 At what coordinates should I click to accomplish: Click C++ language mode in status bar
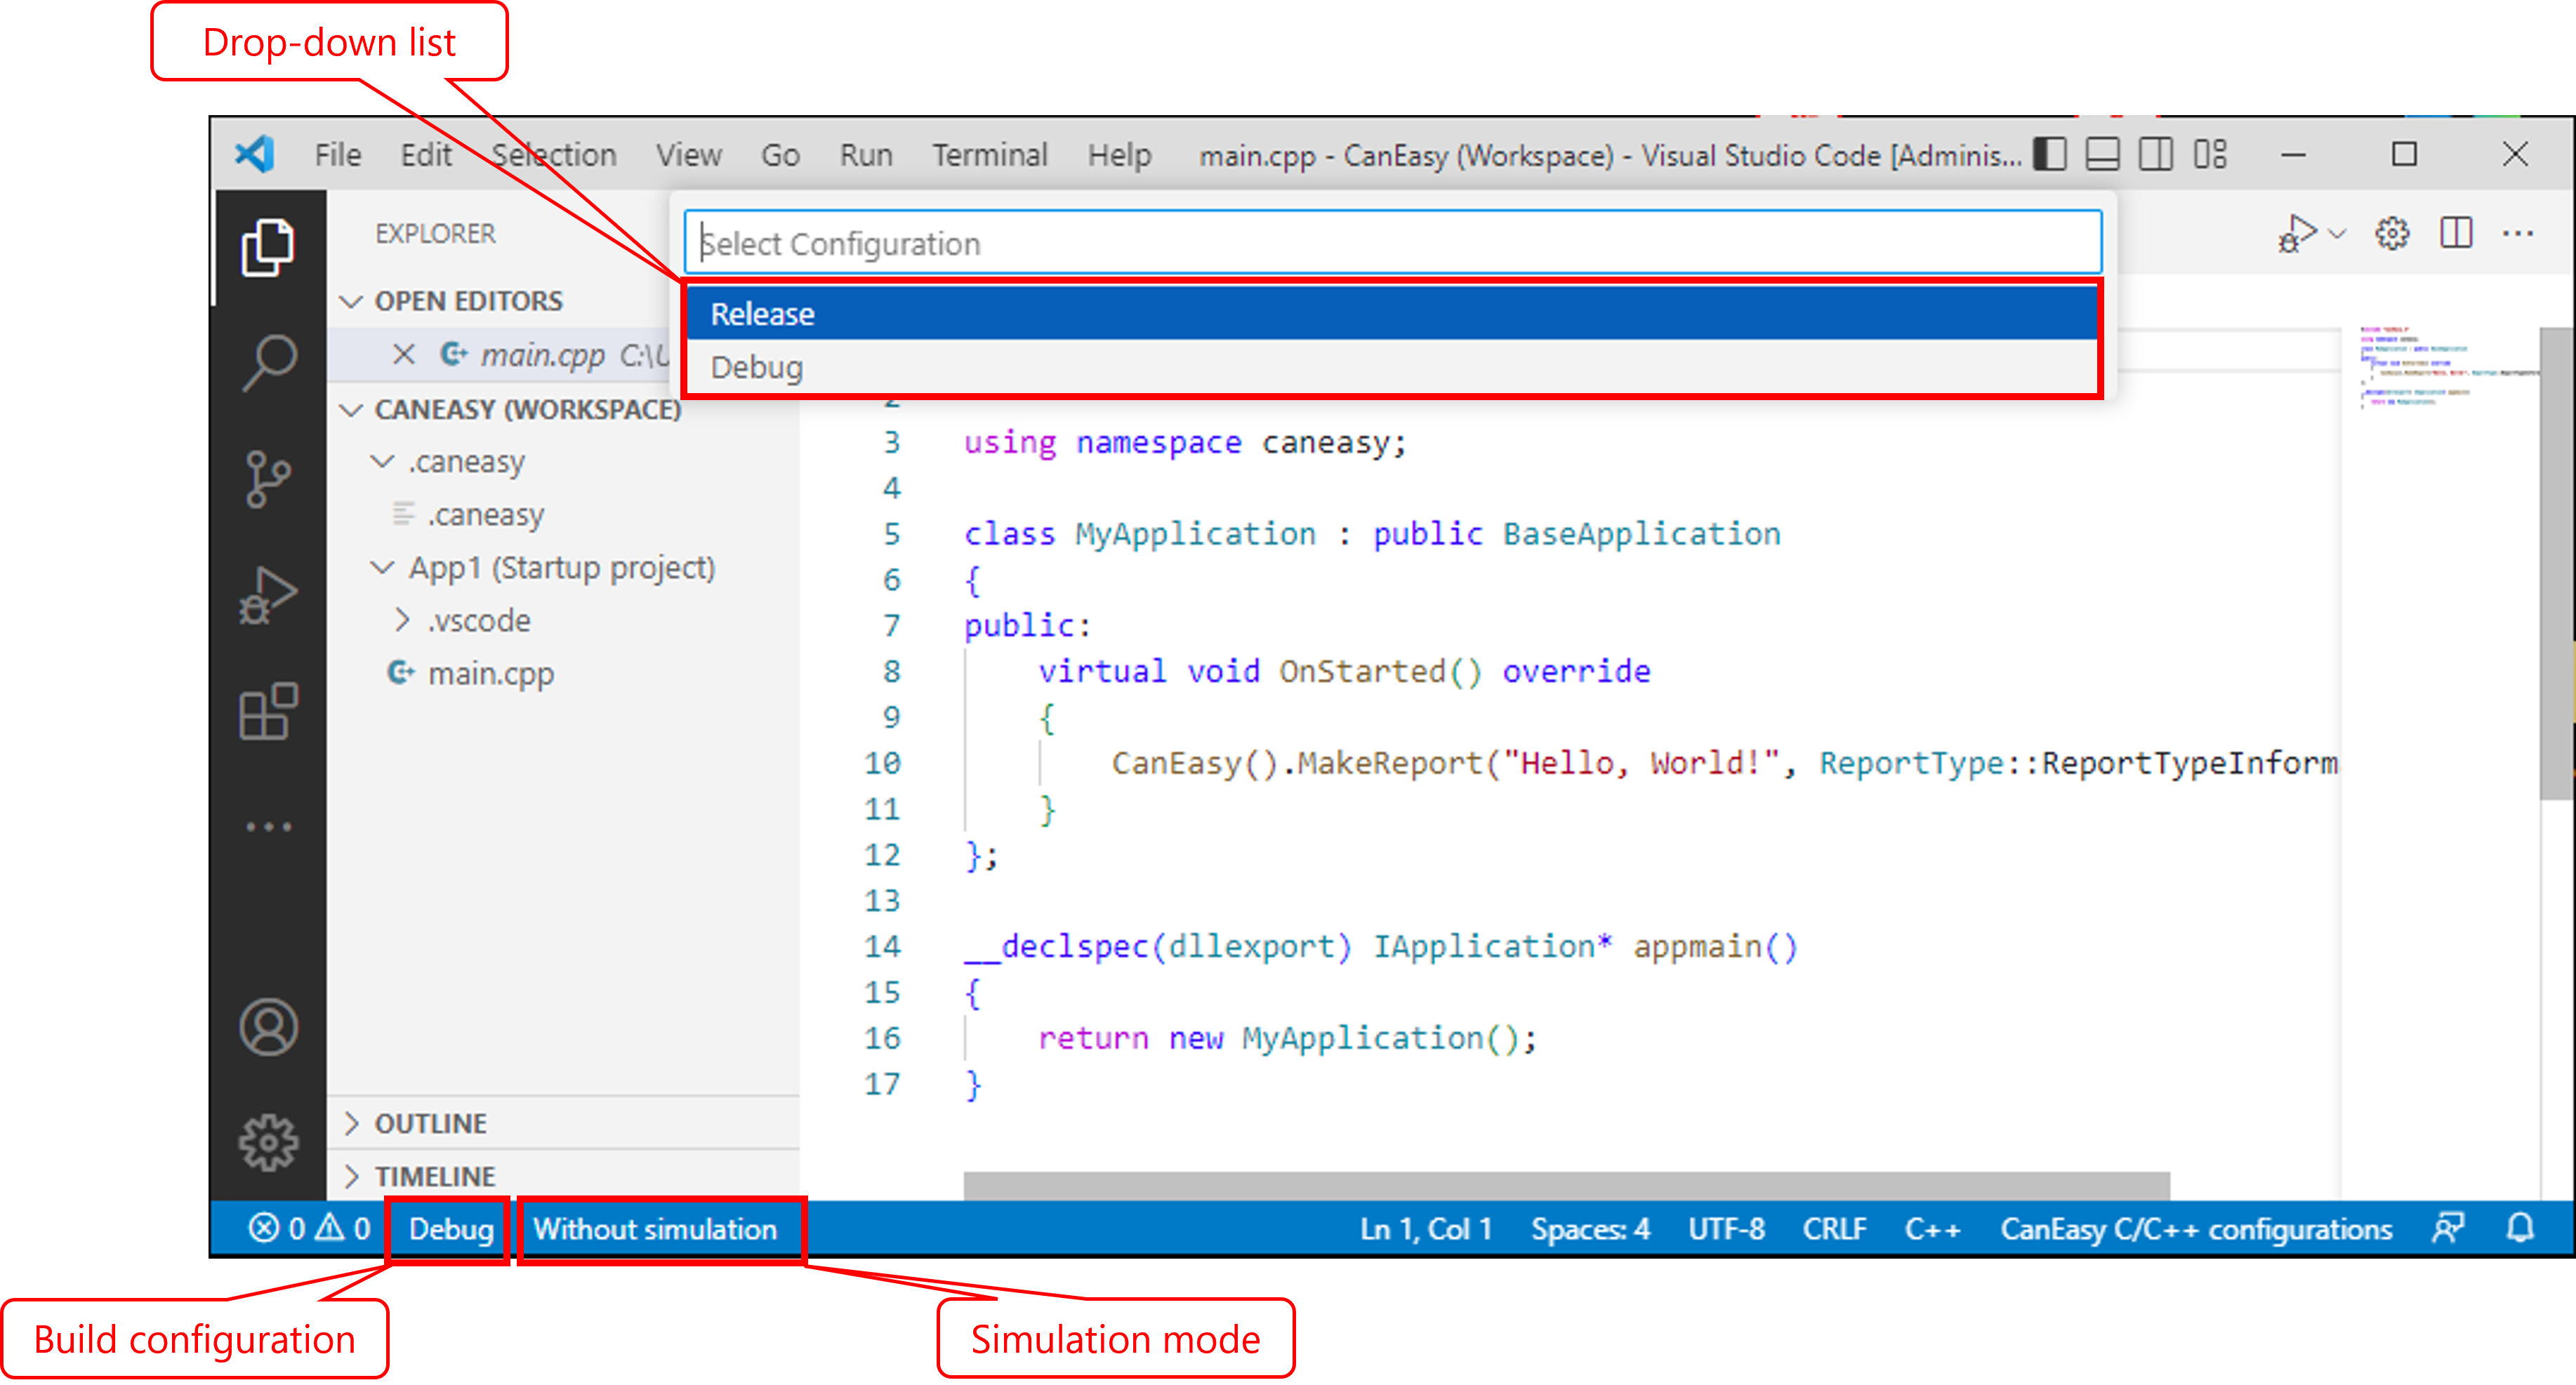(x=1932, y=1228)
